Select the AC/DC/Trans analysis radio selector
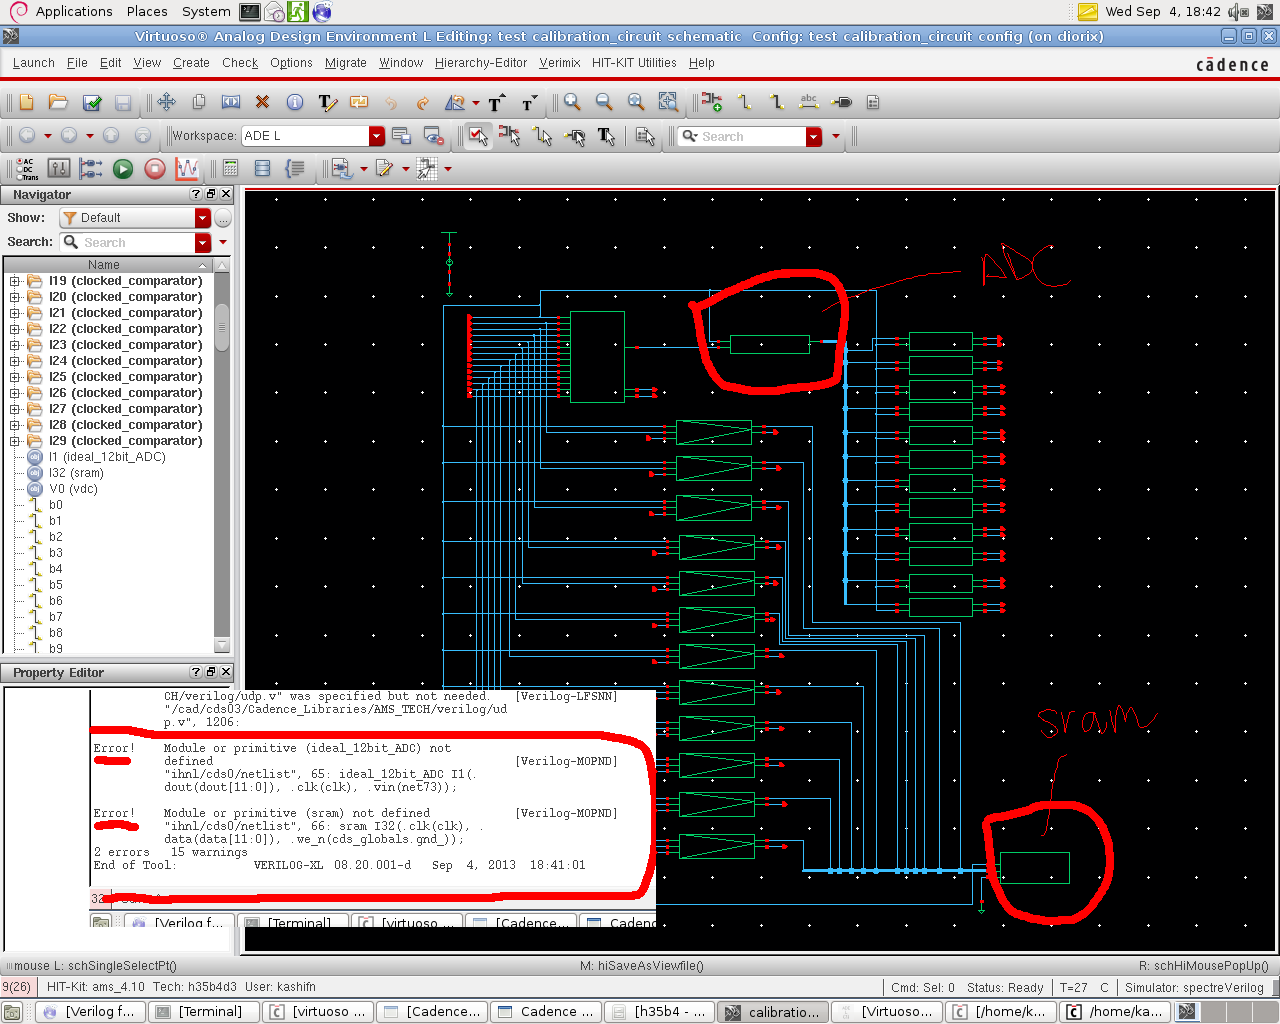1280x1024 pixels. tap(27, 169)
